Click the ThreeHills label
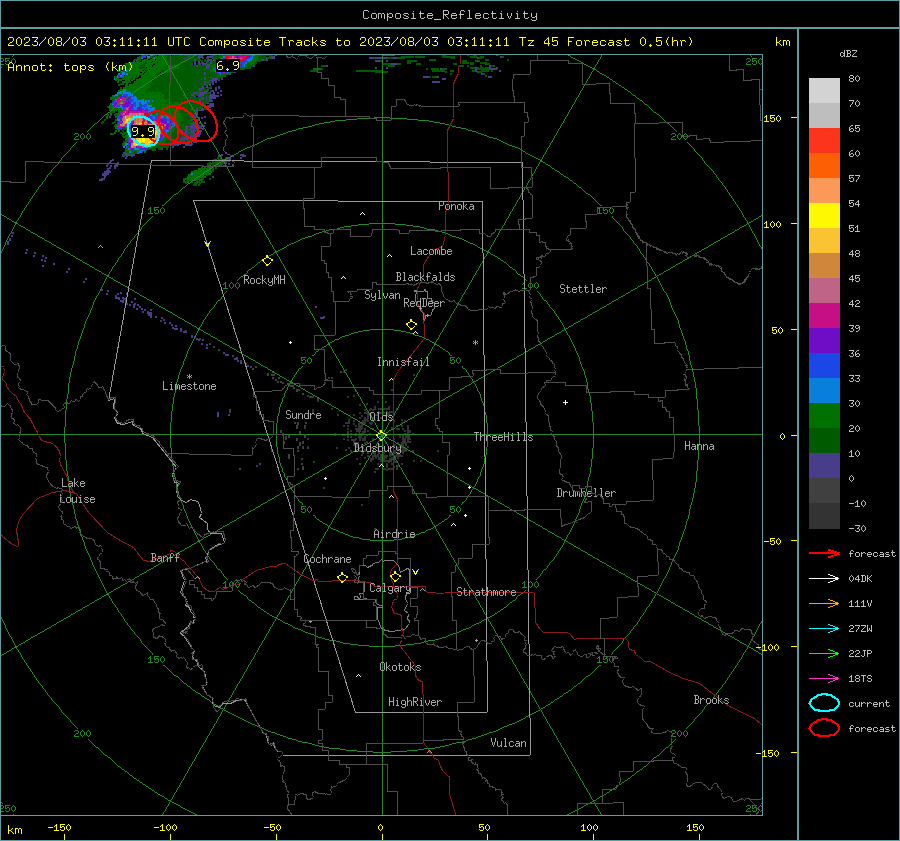Image resolution: width=900 pixels, height=841 pixels. coord(503,437)
